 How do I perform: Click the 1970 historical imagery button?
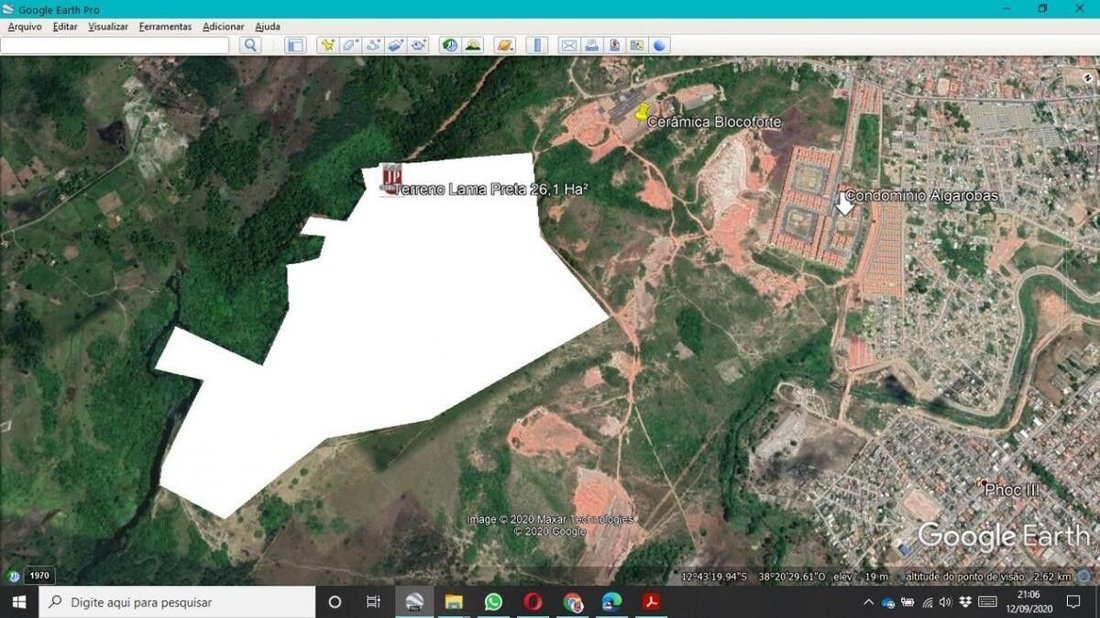pyautogui.click(x=39, y=575)
